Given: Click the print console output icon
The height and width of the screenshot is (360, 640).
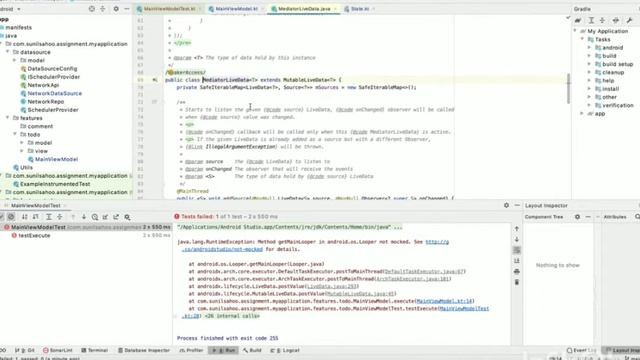Looking at the screenshot, I should point(517,271).
